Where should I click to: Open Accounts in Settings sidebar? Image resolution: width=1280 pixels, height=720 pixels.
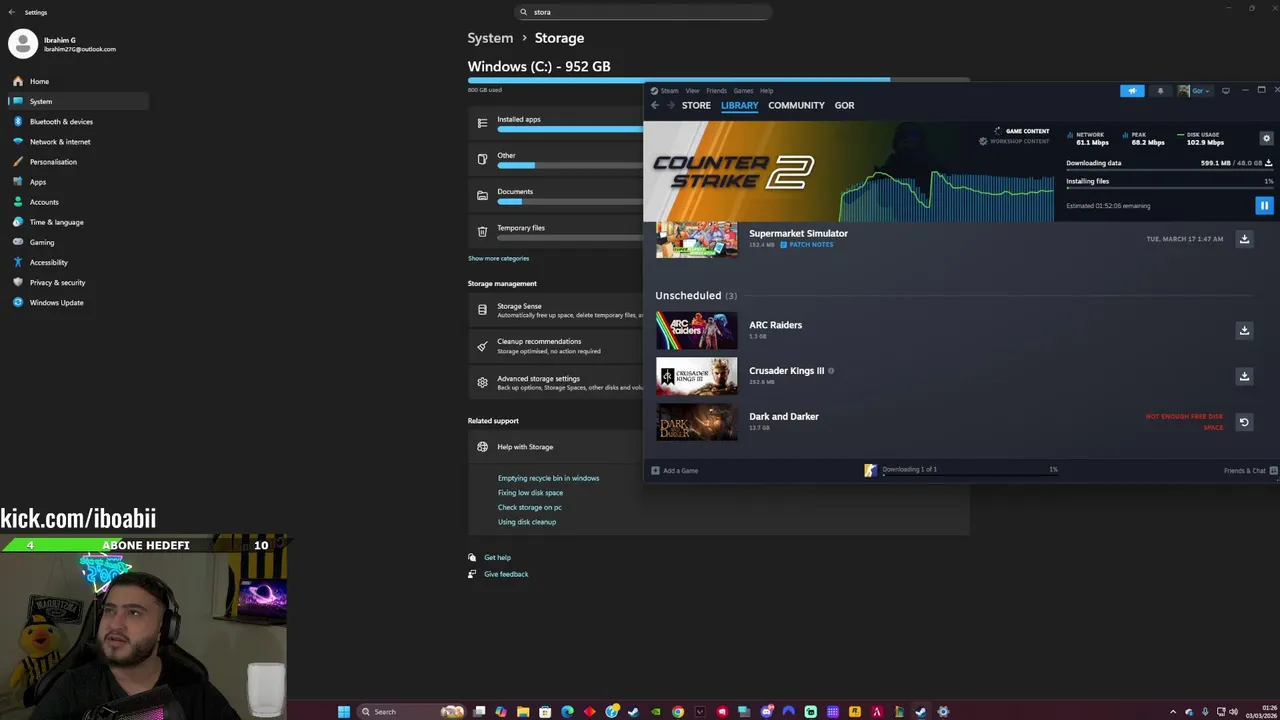tap(78, 202)
